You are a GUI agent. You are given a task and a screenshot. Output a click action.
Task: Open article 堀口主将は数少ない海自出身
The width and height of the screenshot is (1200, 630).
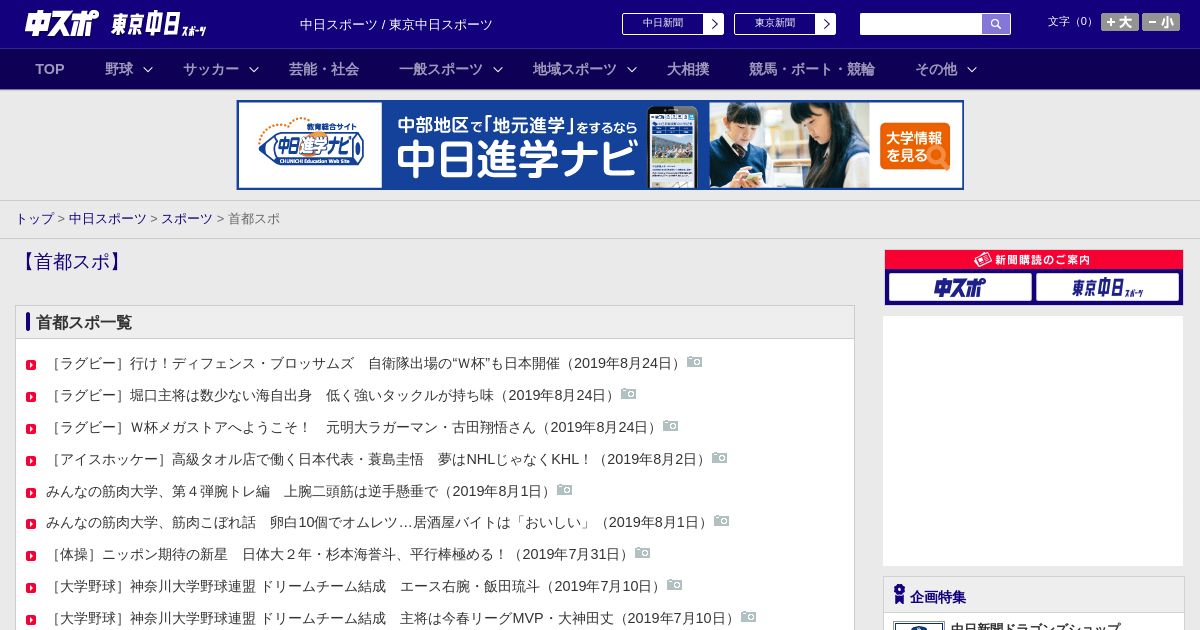point(333,395)
